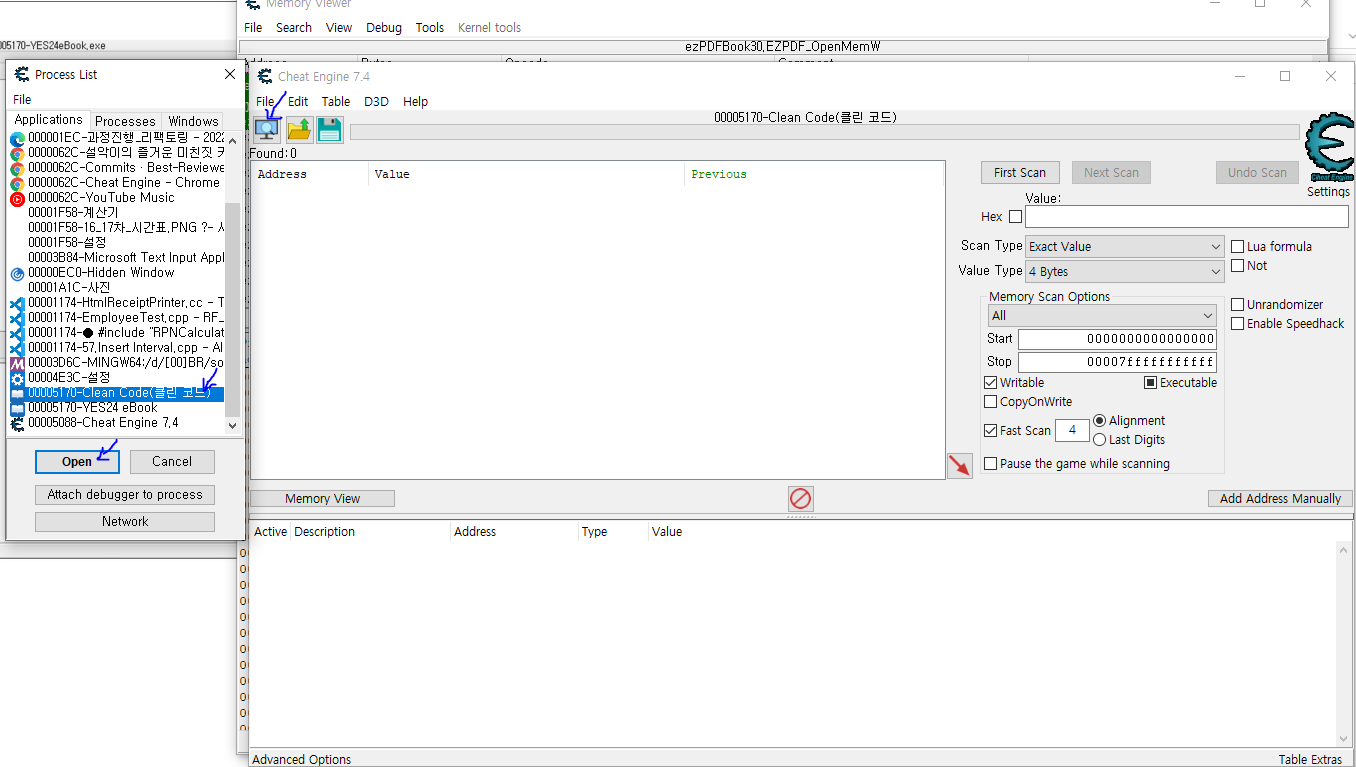Open the D3D menu

[x=376, y=102]
